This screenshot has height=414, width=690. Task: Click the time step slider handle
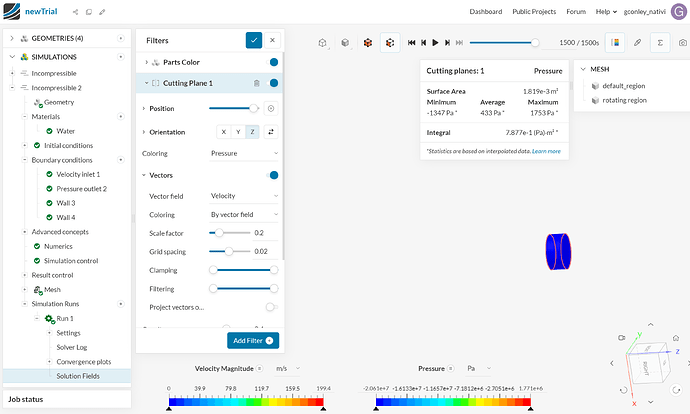coord(535,43)
